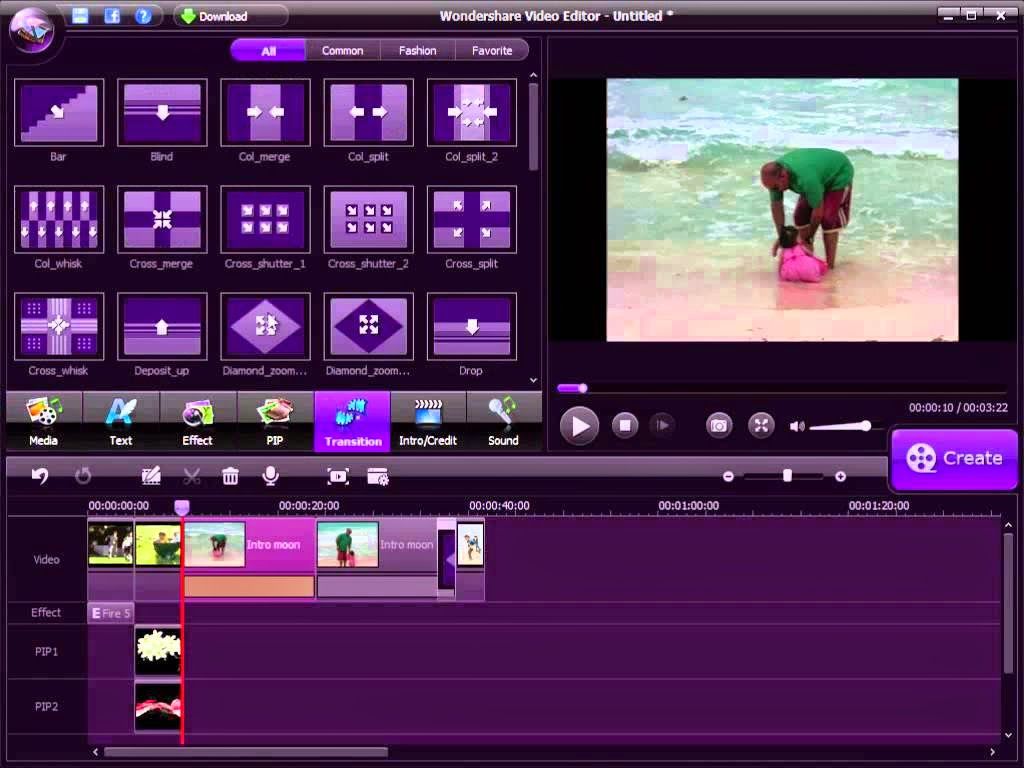The width and height of the screenshot is (1024, 768).
Task: Click the undo arrow icon
Action: 40,477
